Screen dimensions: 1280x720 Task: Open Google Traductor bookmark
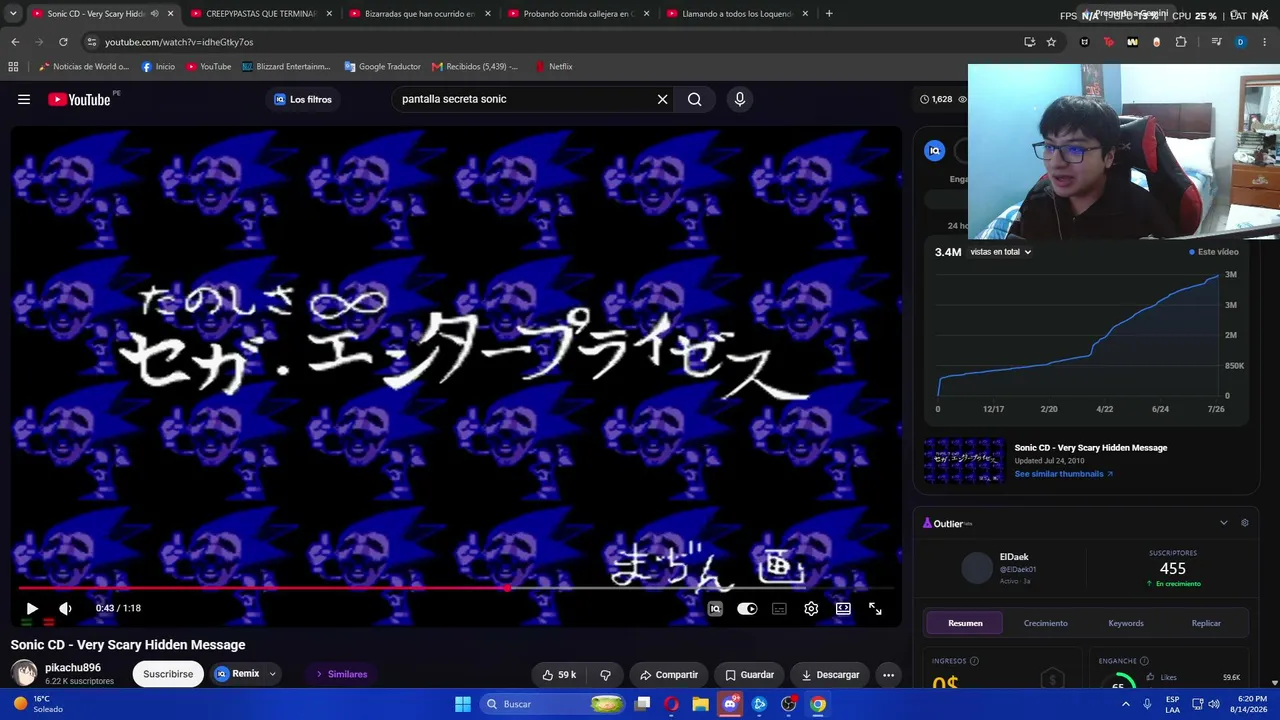tap(383, 67)
